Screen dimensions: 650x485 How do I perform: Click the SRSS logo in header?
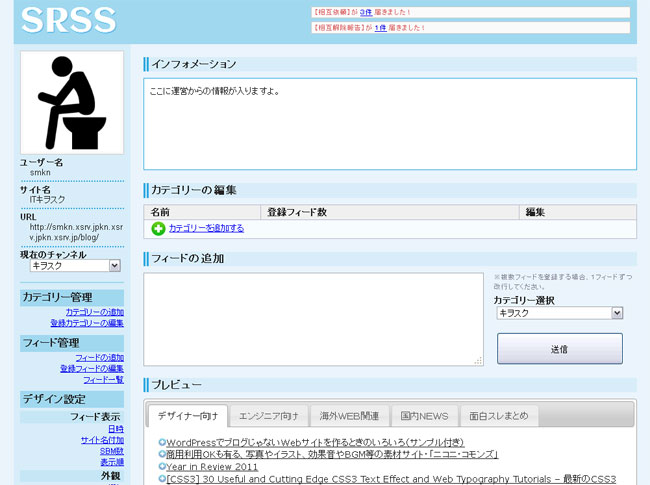68,20
